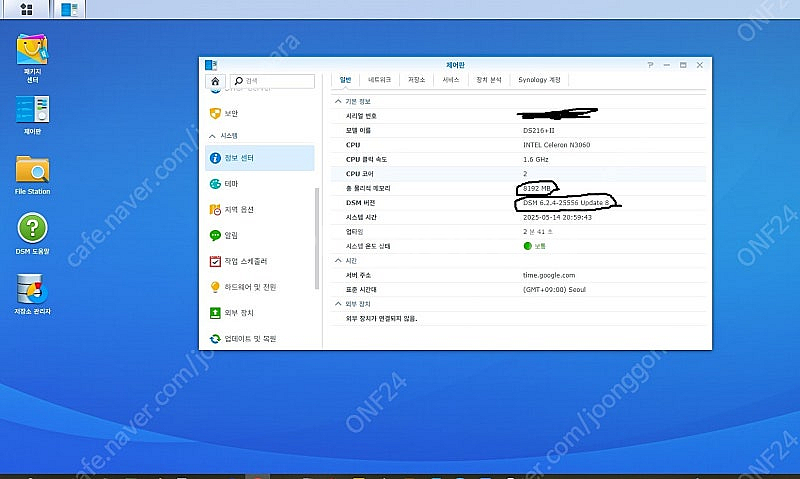
Task: Click the 정보 센터 info icon
Action: [x=215, y=158]
